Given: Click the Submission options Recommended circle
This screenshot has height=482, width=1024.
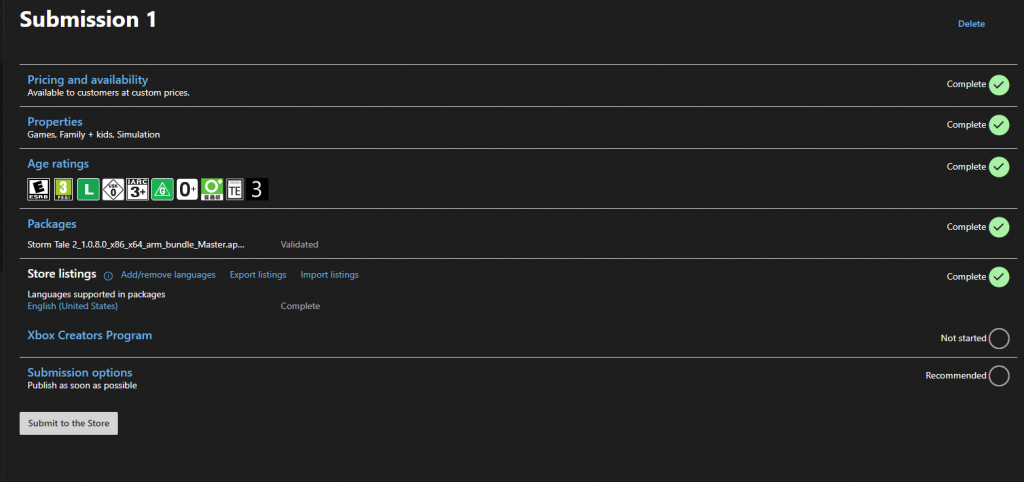Looking at the screenshot, I should tap(998, 376).
